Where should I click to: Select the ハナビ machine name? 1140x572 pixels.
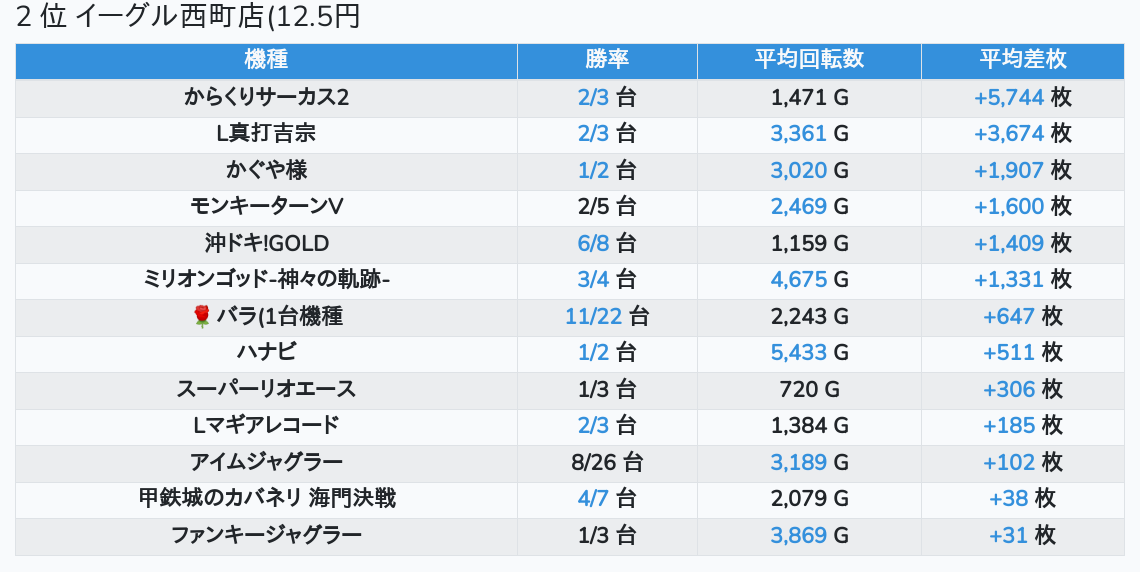[x=267, y=353]
